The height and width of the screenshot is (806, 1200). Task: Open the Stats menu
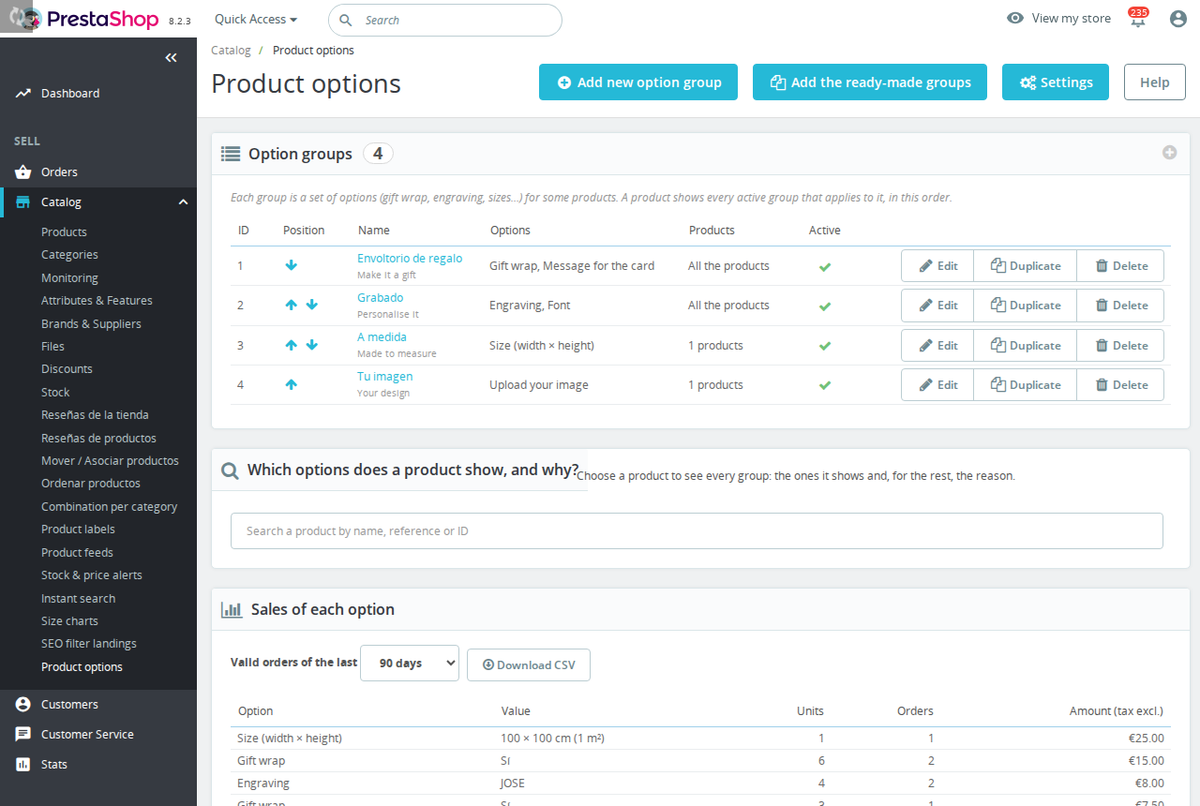coord(54,764)
